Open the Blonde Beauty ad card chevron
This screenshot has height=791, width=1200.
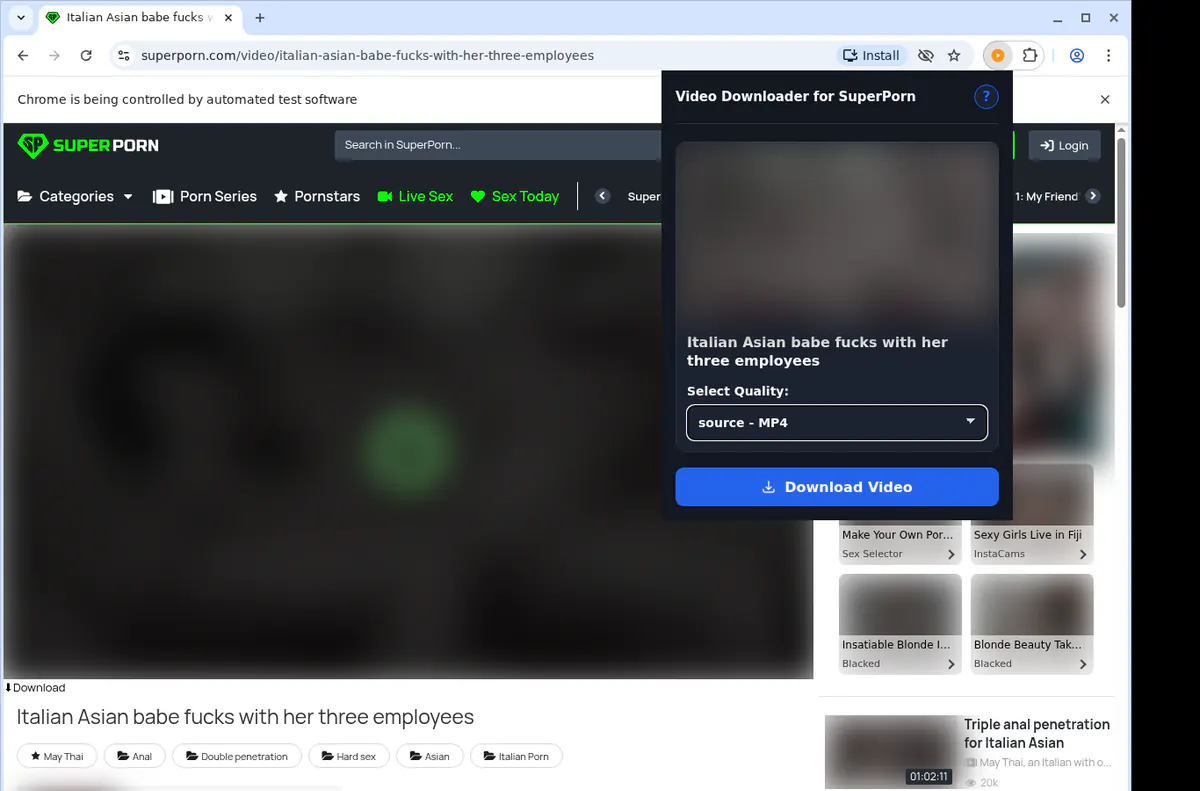[x=1083, y=664]
